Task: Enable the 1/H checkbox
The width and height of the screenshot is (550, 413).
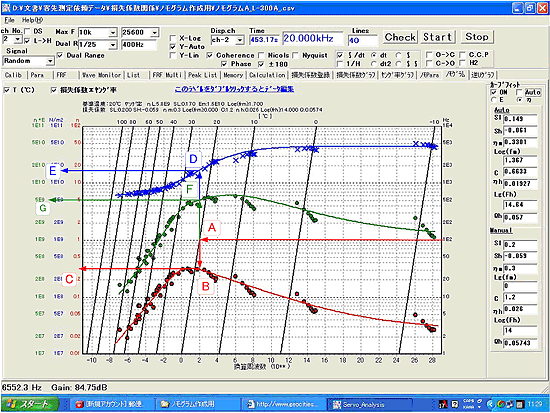Action: tap(340, 64)
